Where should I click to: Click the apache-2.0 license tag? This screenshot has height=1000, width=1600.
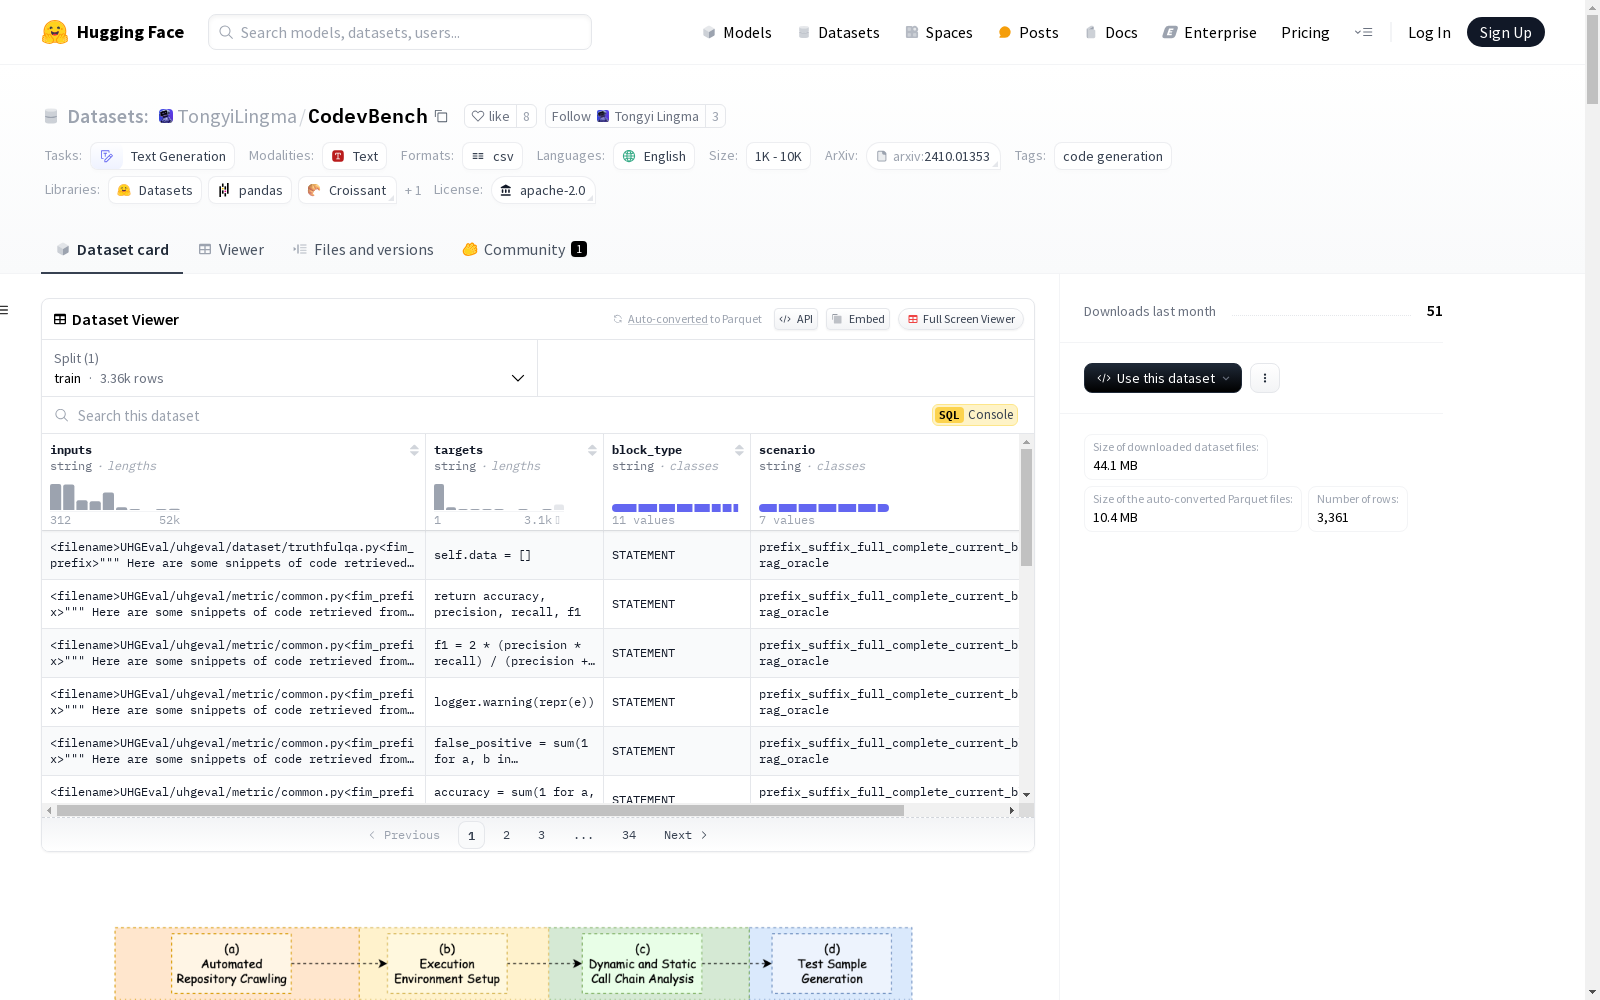(x=543, y=190)
